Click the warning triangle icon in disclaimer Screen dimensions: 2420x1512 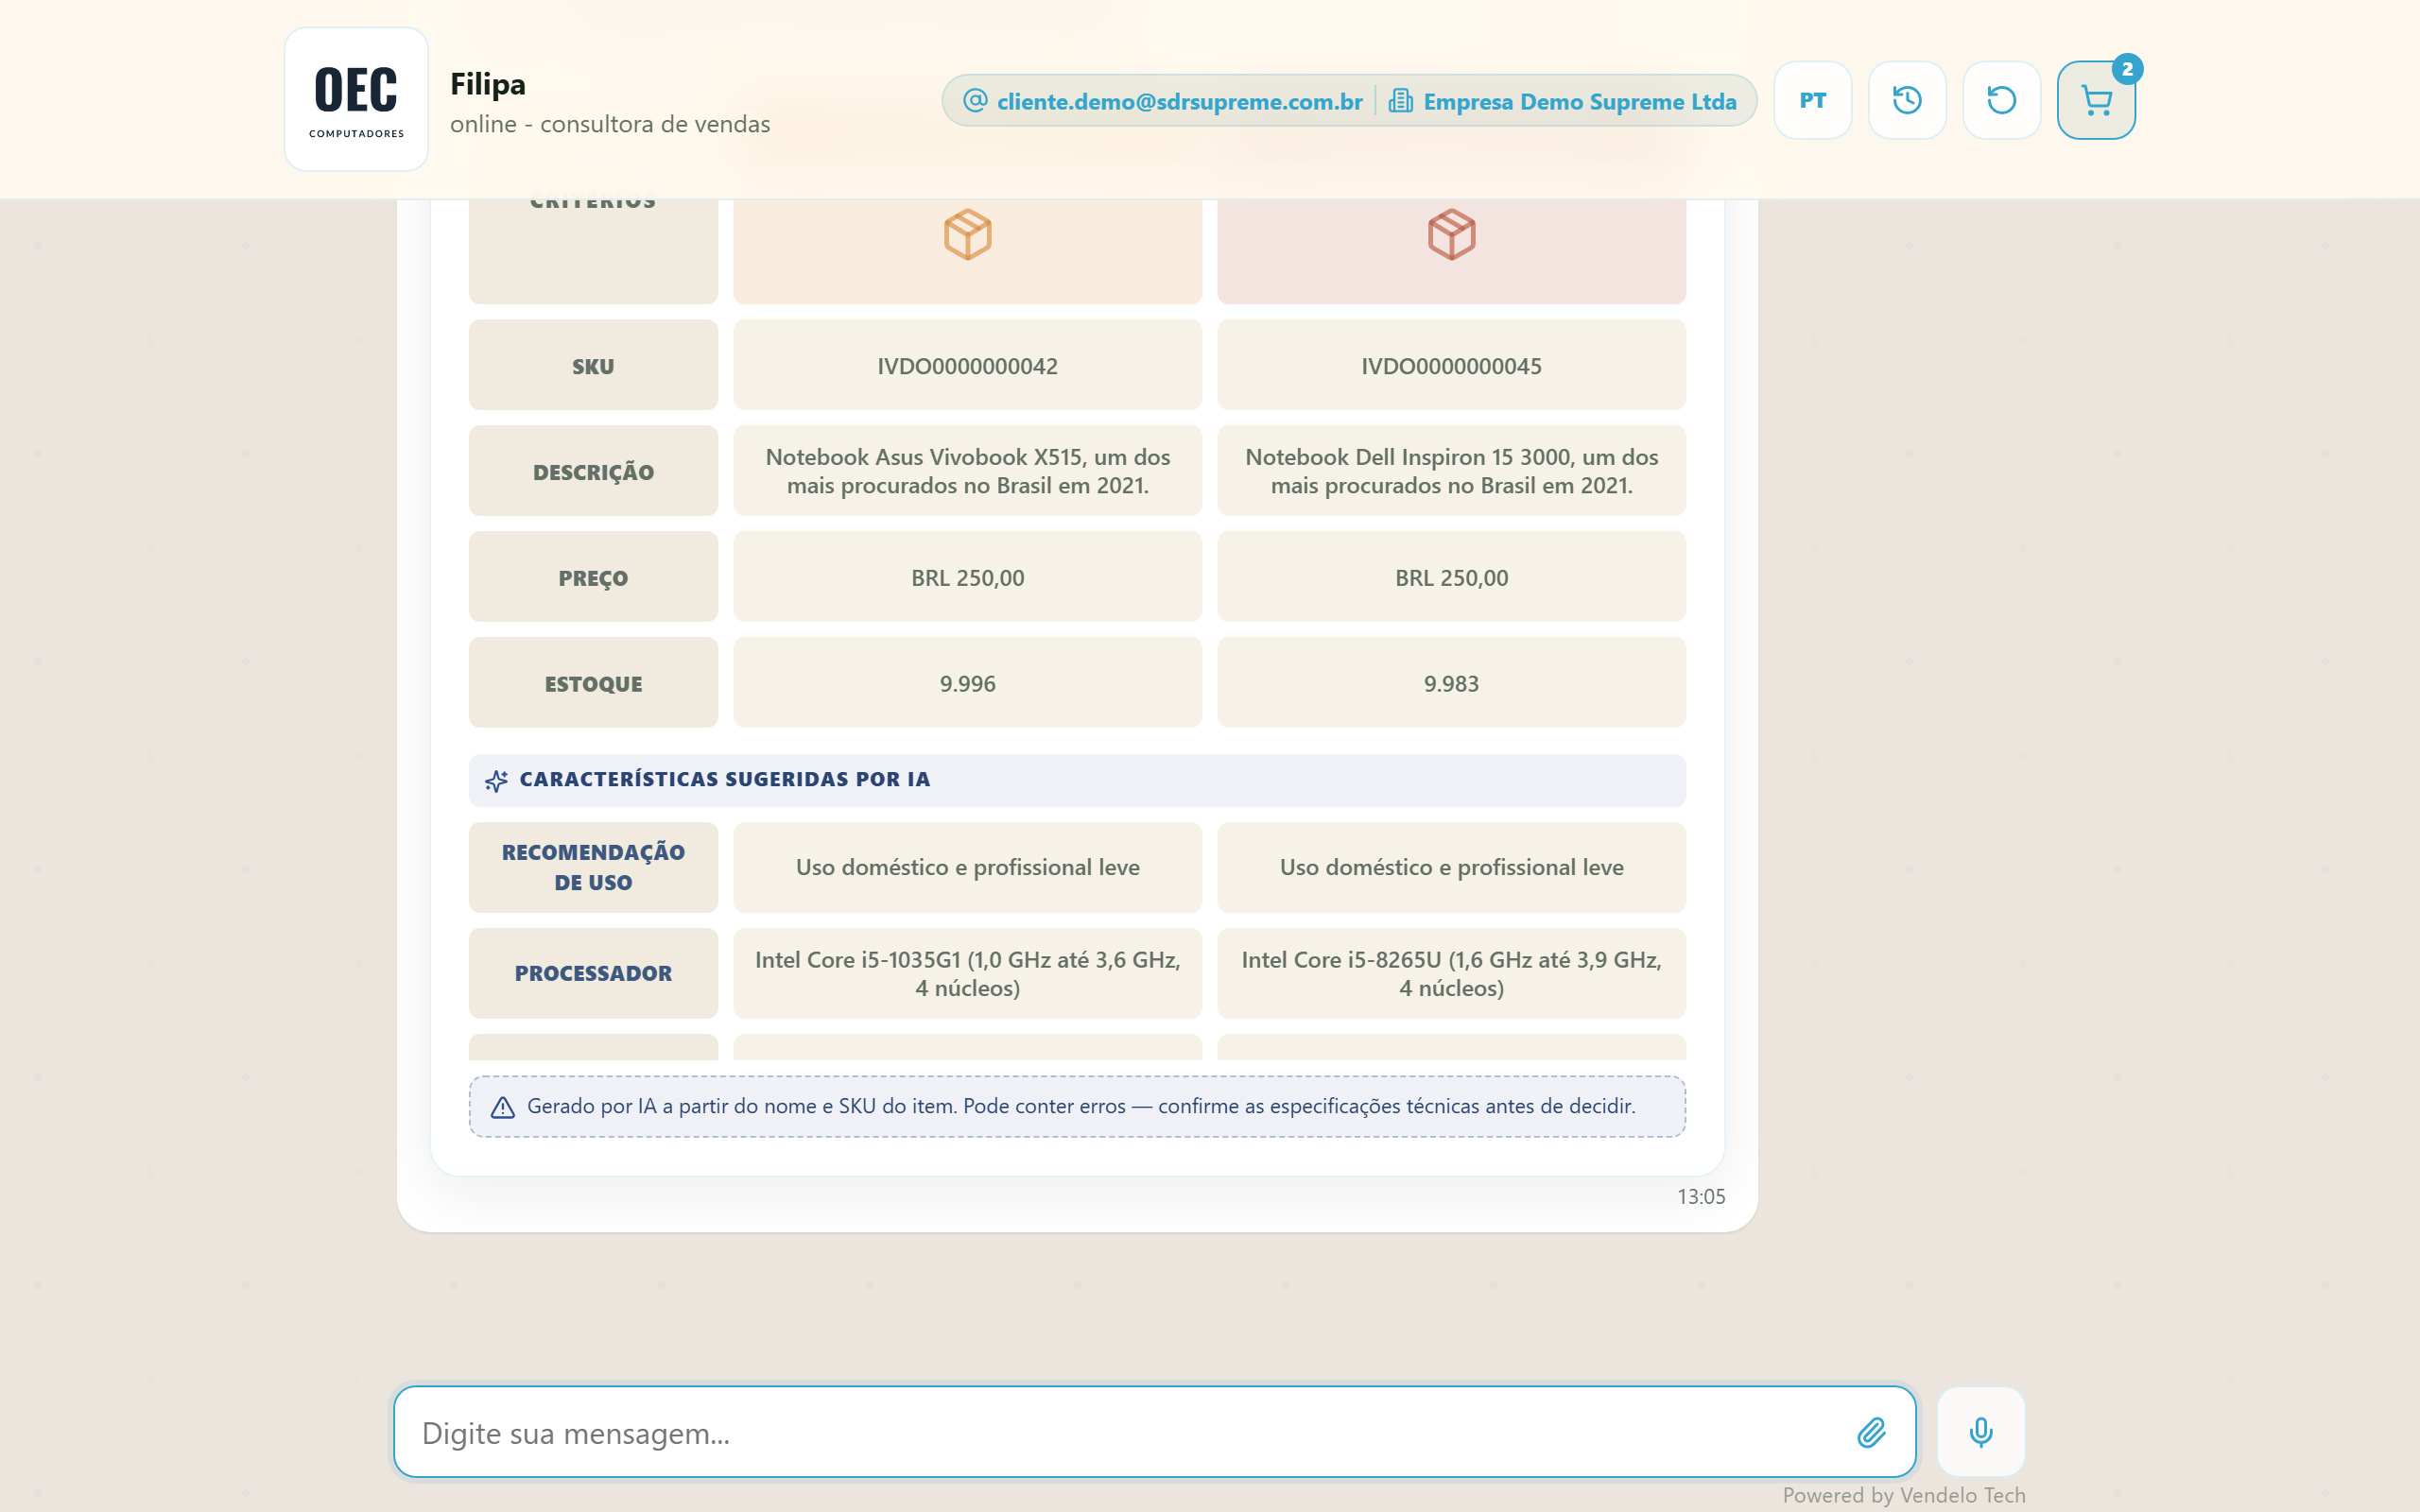(502, 1107)
